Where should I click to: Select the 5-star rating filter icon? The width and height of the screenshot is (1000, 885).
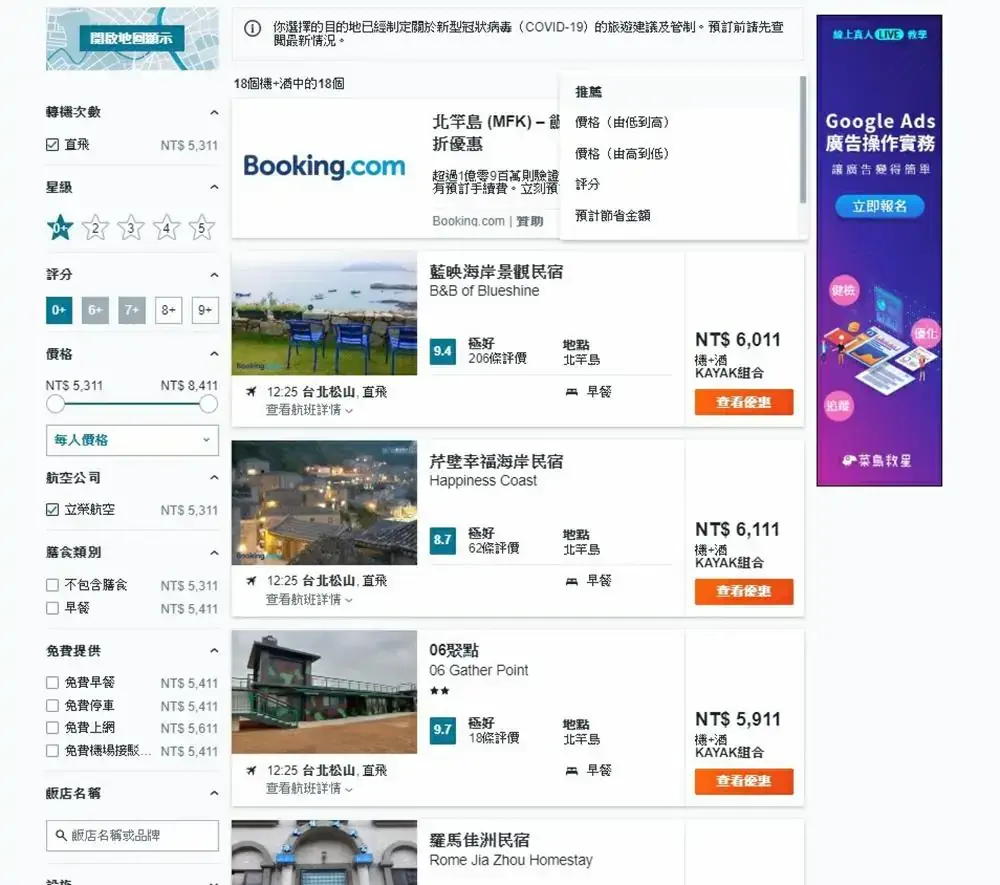(x=202, y=229)
